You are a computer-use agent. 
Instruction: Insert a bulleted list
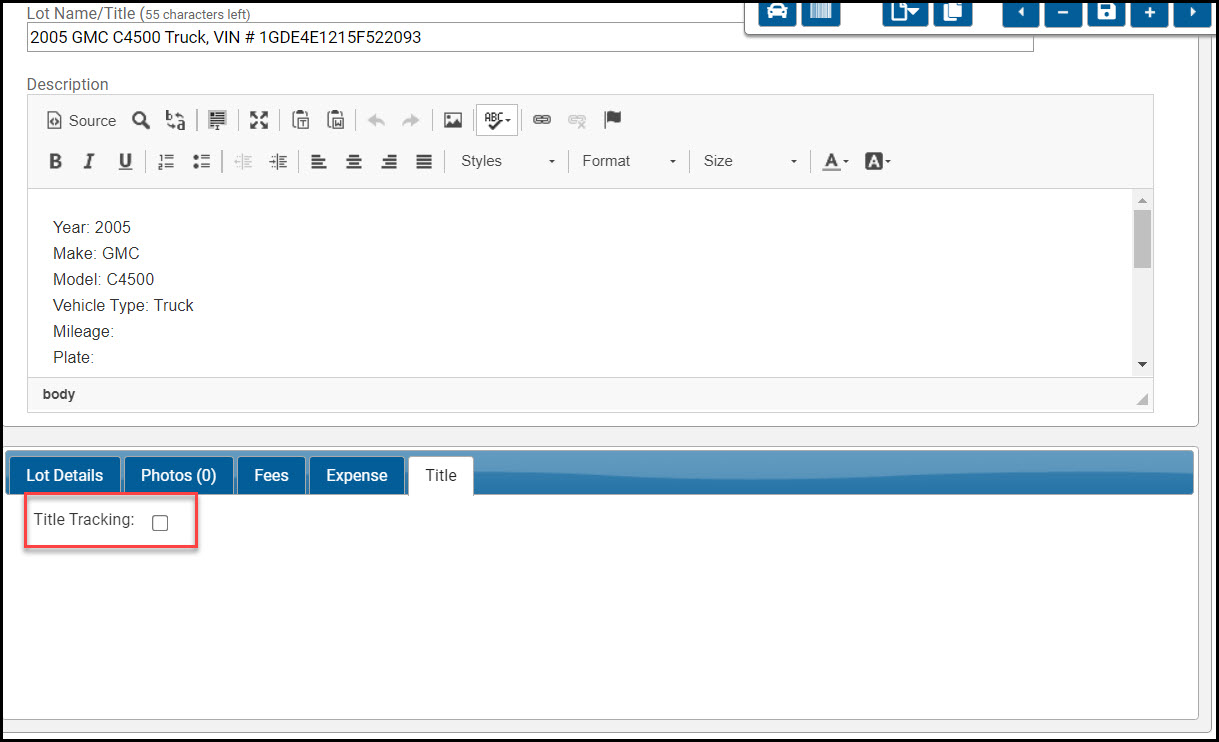[201, 161]
